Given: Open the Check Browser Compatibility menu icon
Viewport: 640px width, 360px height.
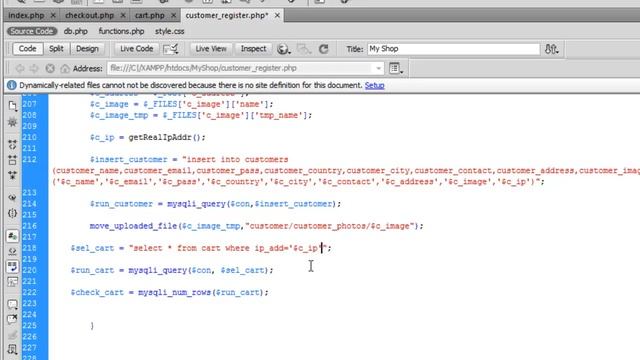Looking at the screenshot, I should (171, 49).
